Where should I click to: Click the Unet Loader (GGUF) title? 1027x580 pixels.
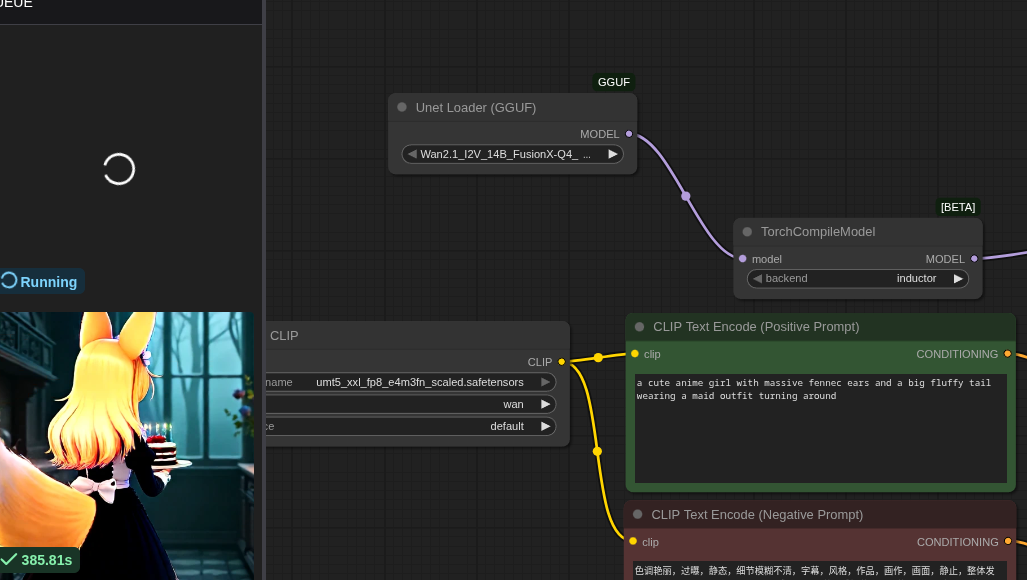476,107
